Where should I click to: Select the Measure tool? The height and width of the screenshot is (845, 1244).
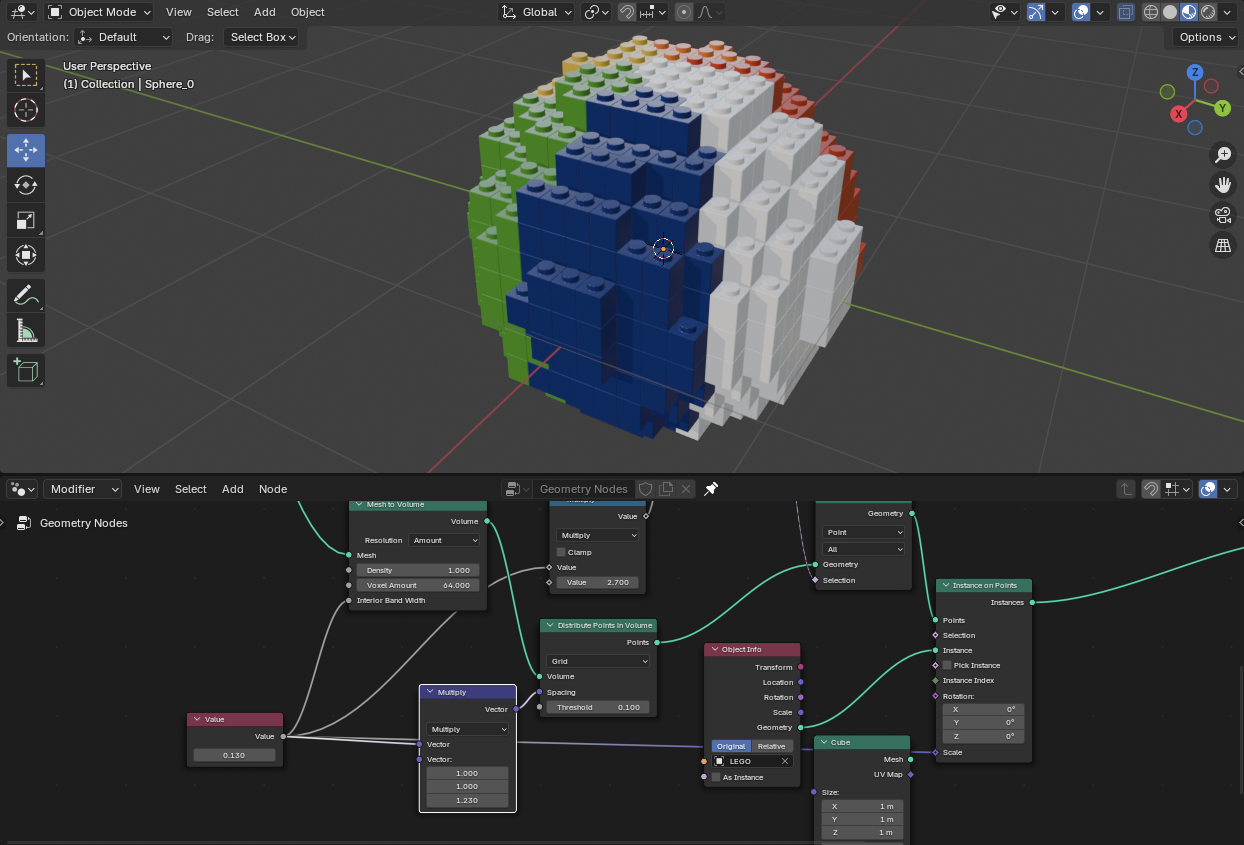[26, 330]
